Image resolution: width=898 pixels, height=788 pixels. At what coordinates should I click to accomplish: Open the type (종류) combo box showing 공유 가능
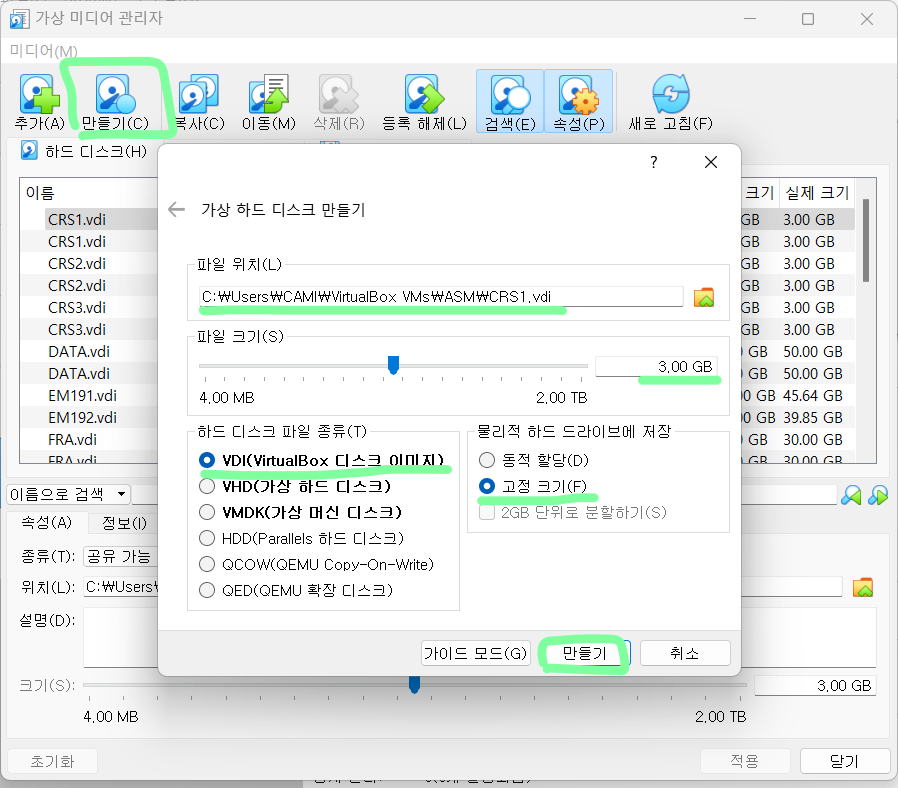click(x=120, y=556)
